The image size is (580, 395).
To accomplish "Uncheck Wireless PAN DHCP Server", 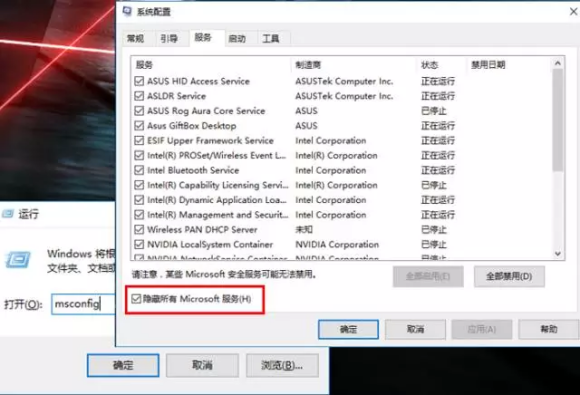I will 139,230.
